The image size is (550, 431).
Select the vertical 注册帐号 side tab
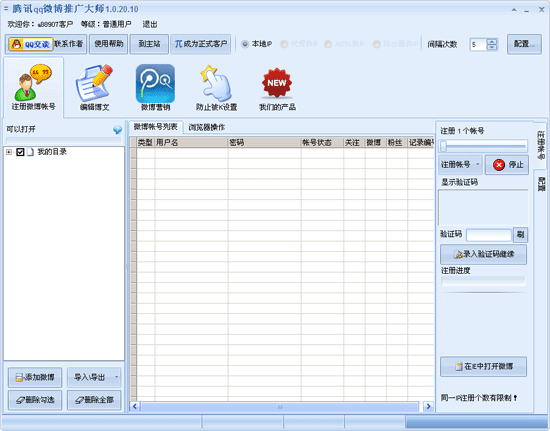(x=541, y=145)
